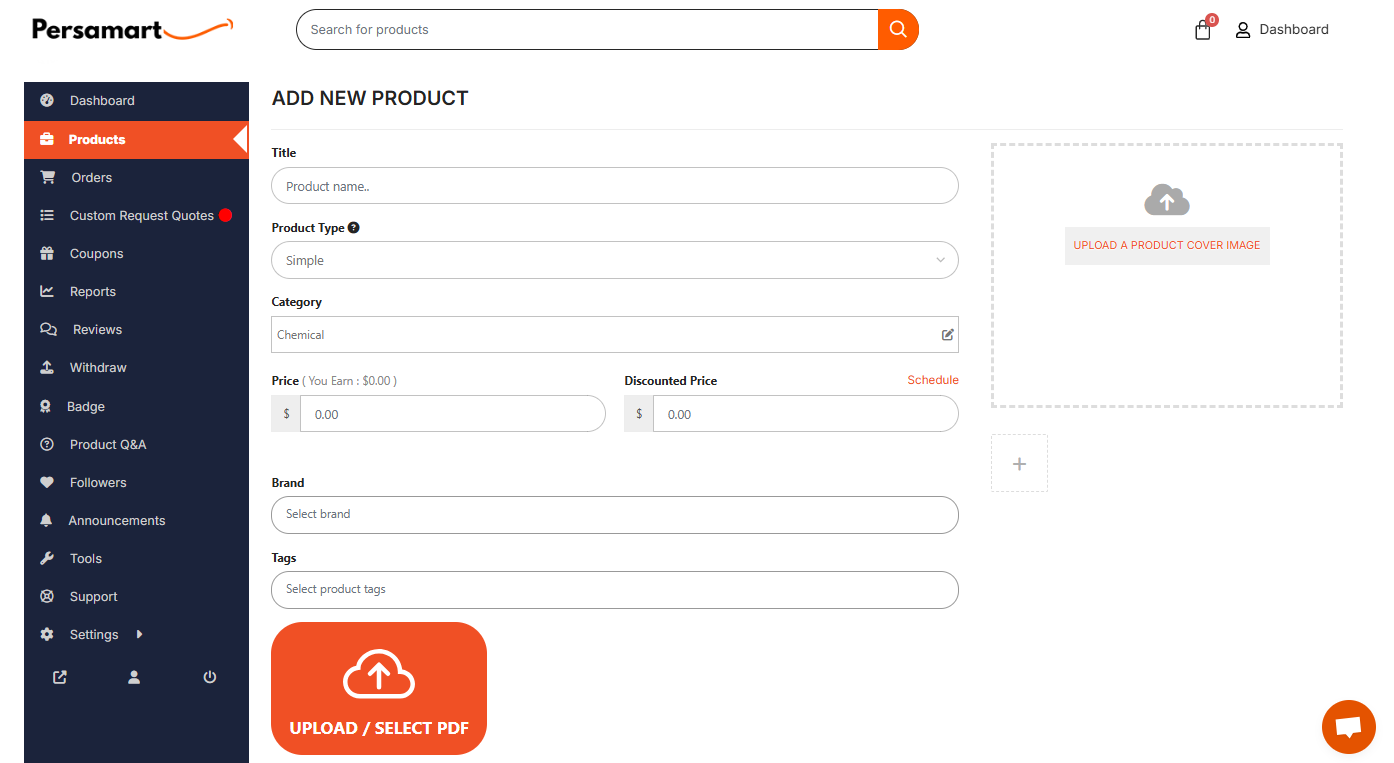Click the orange search magnifier button
Screen dimensions: 1394x763
tap(897, 29)
